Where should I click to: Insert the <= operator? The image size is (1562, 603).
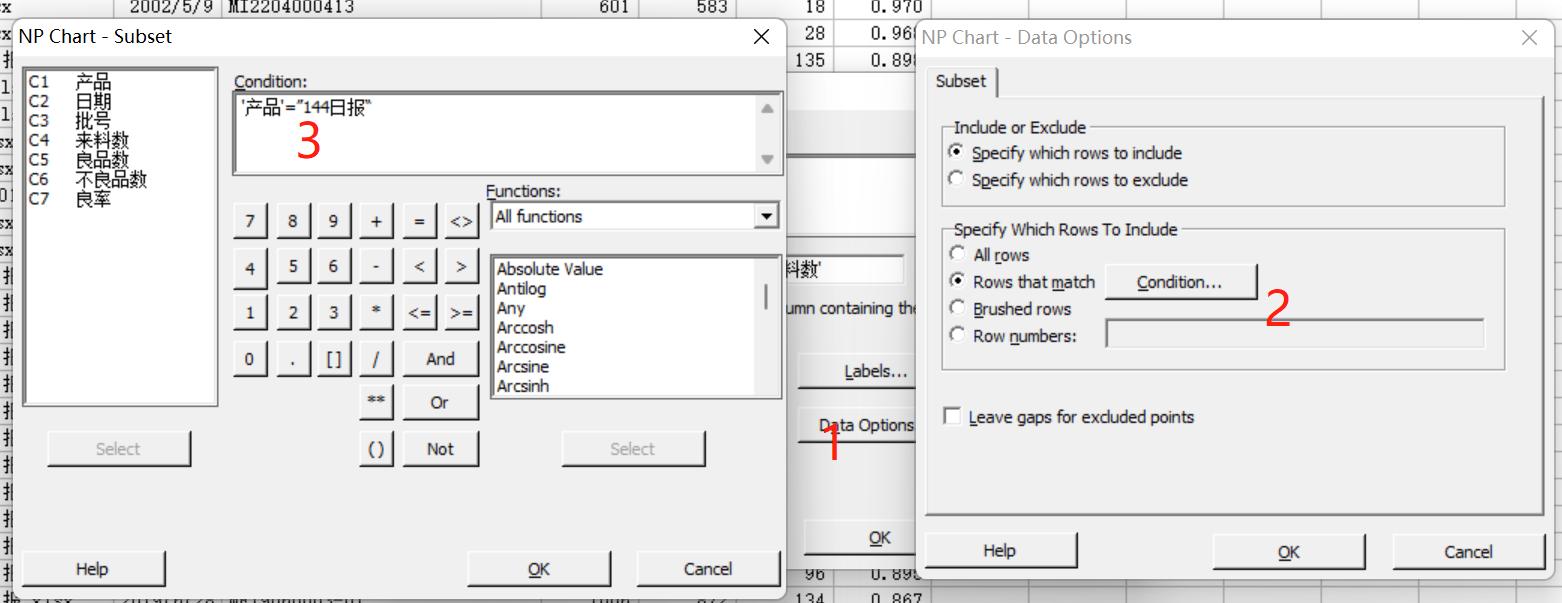[419, 313]
